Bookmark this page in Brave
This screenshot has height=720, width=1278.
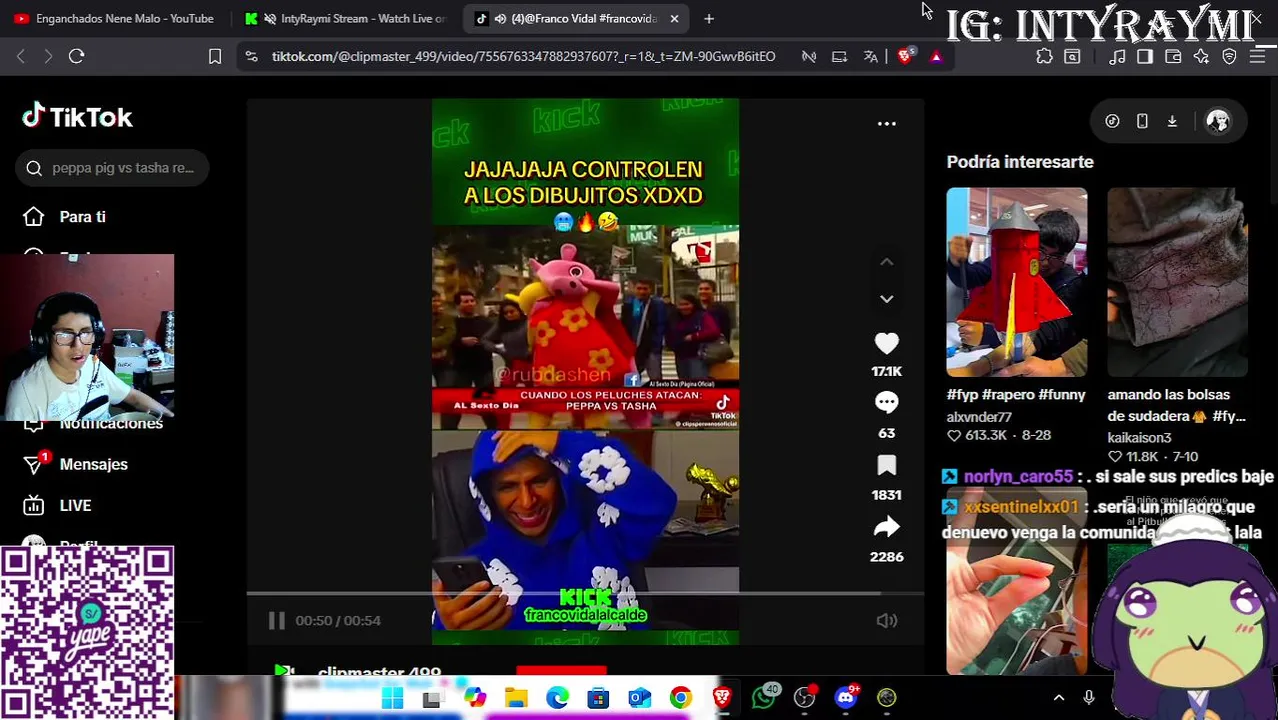click(x=214, y=56)
